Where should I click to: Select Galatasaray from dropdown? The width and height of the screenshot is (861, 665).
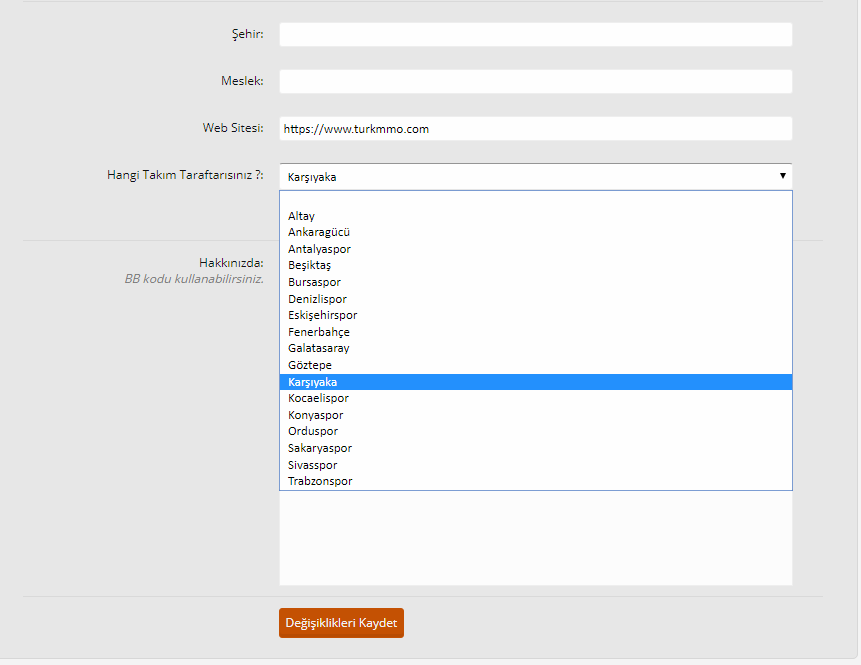coord(319,348)
